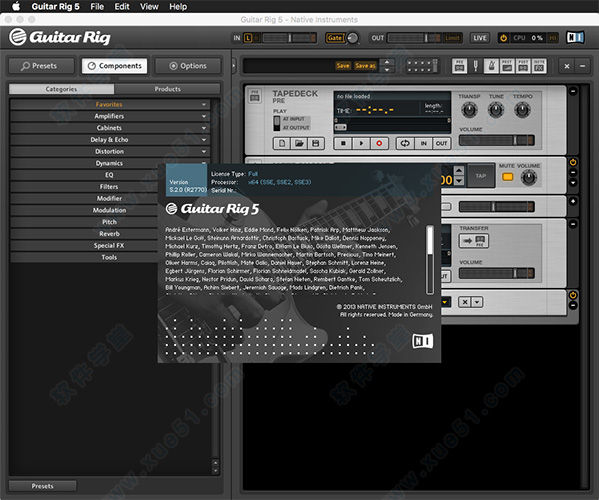Switch to the Options tab
Viewport: 599px width, 500px height.
click(x=188, y=66)
